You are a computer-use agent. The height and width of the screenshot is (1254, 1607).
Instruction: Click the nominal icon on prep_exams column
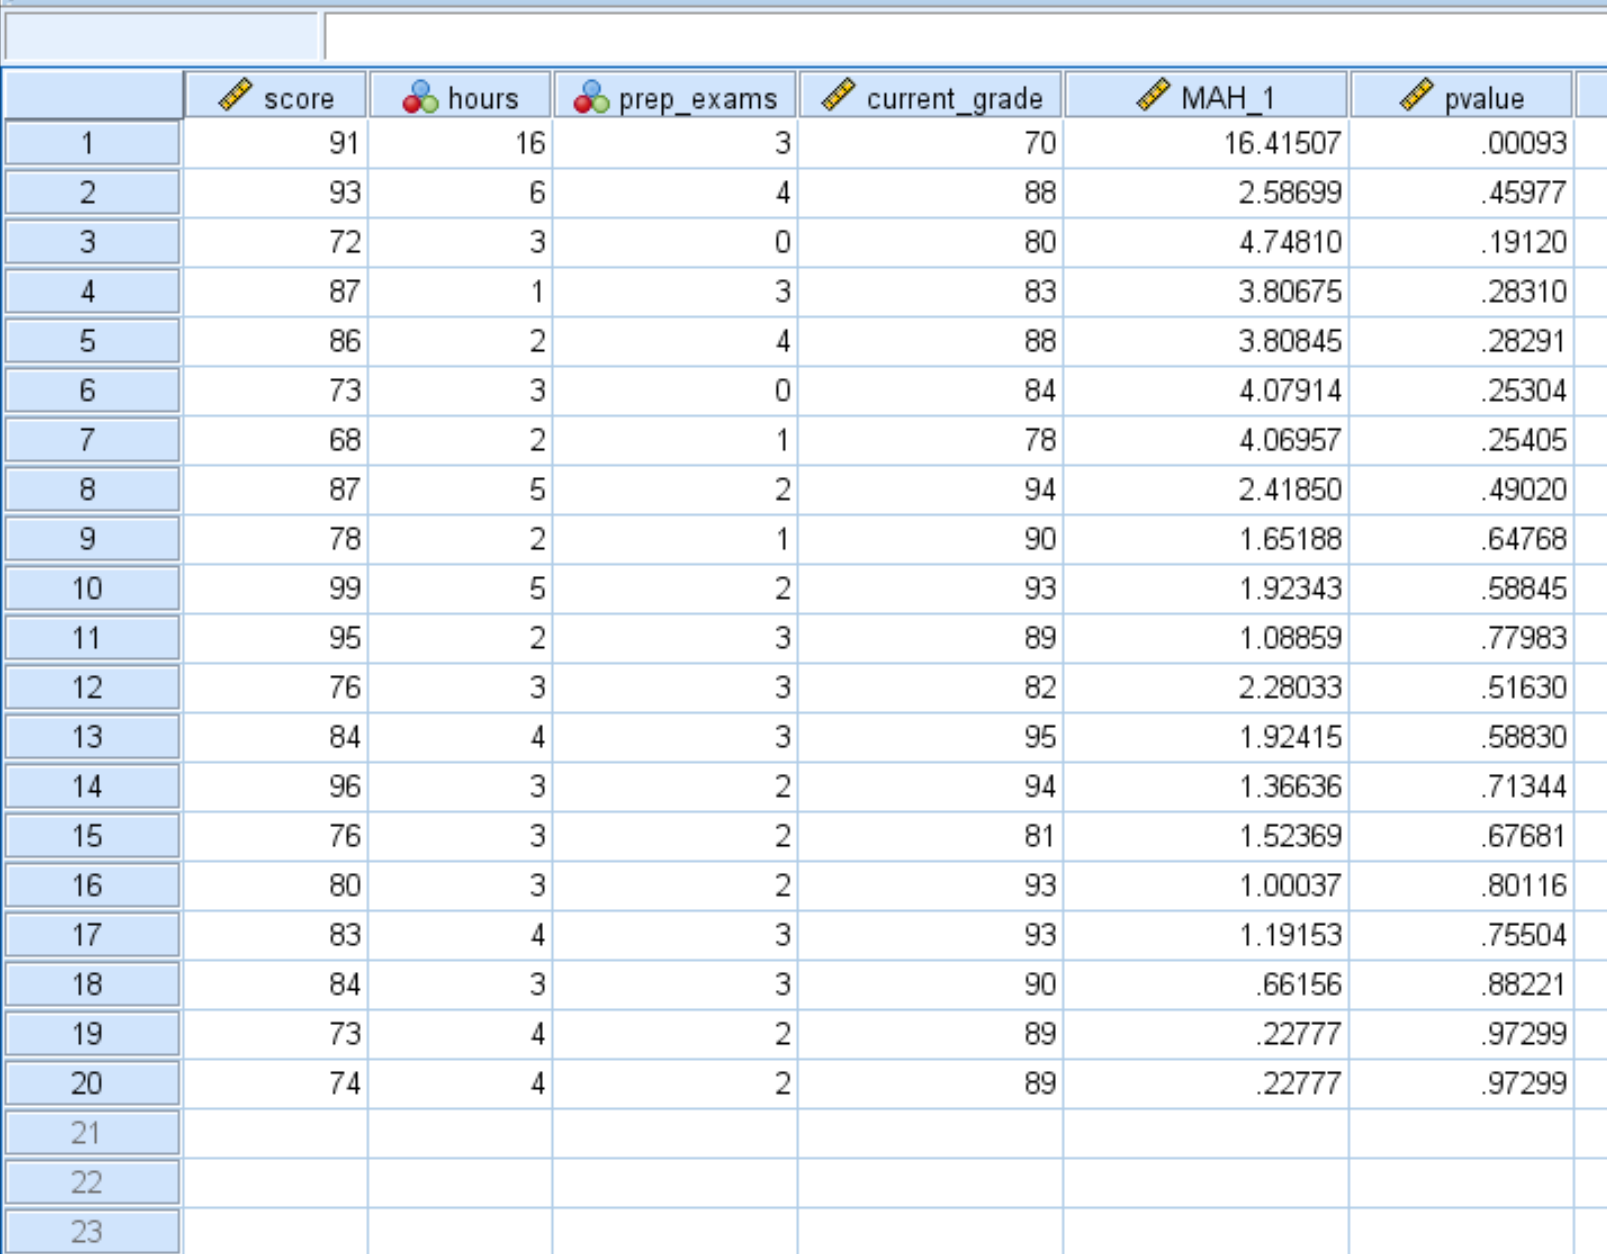coord(591,97)
